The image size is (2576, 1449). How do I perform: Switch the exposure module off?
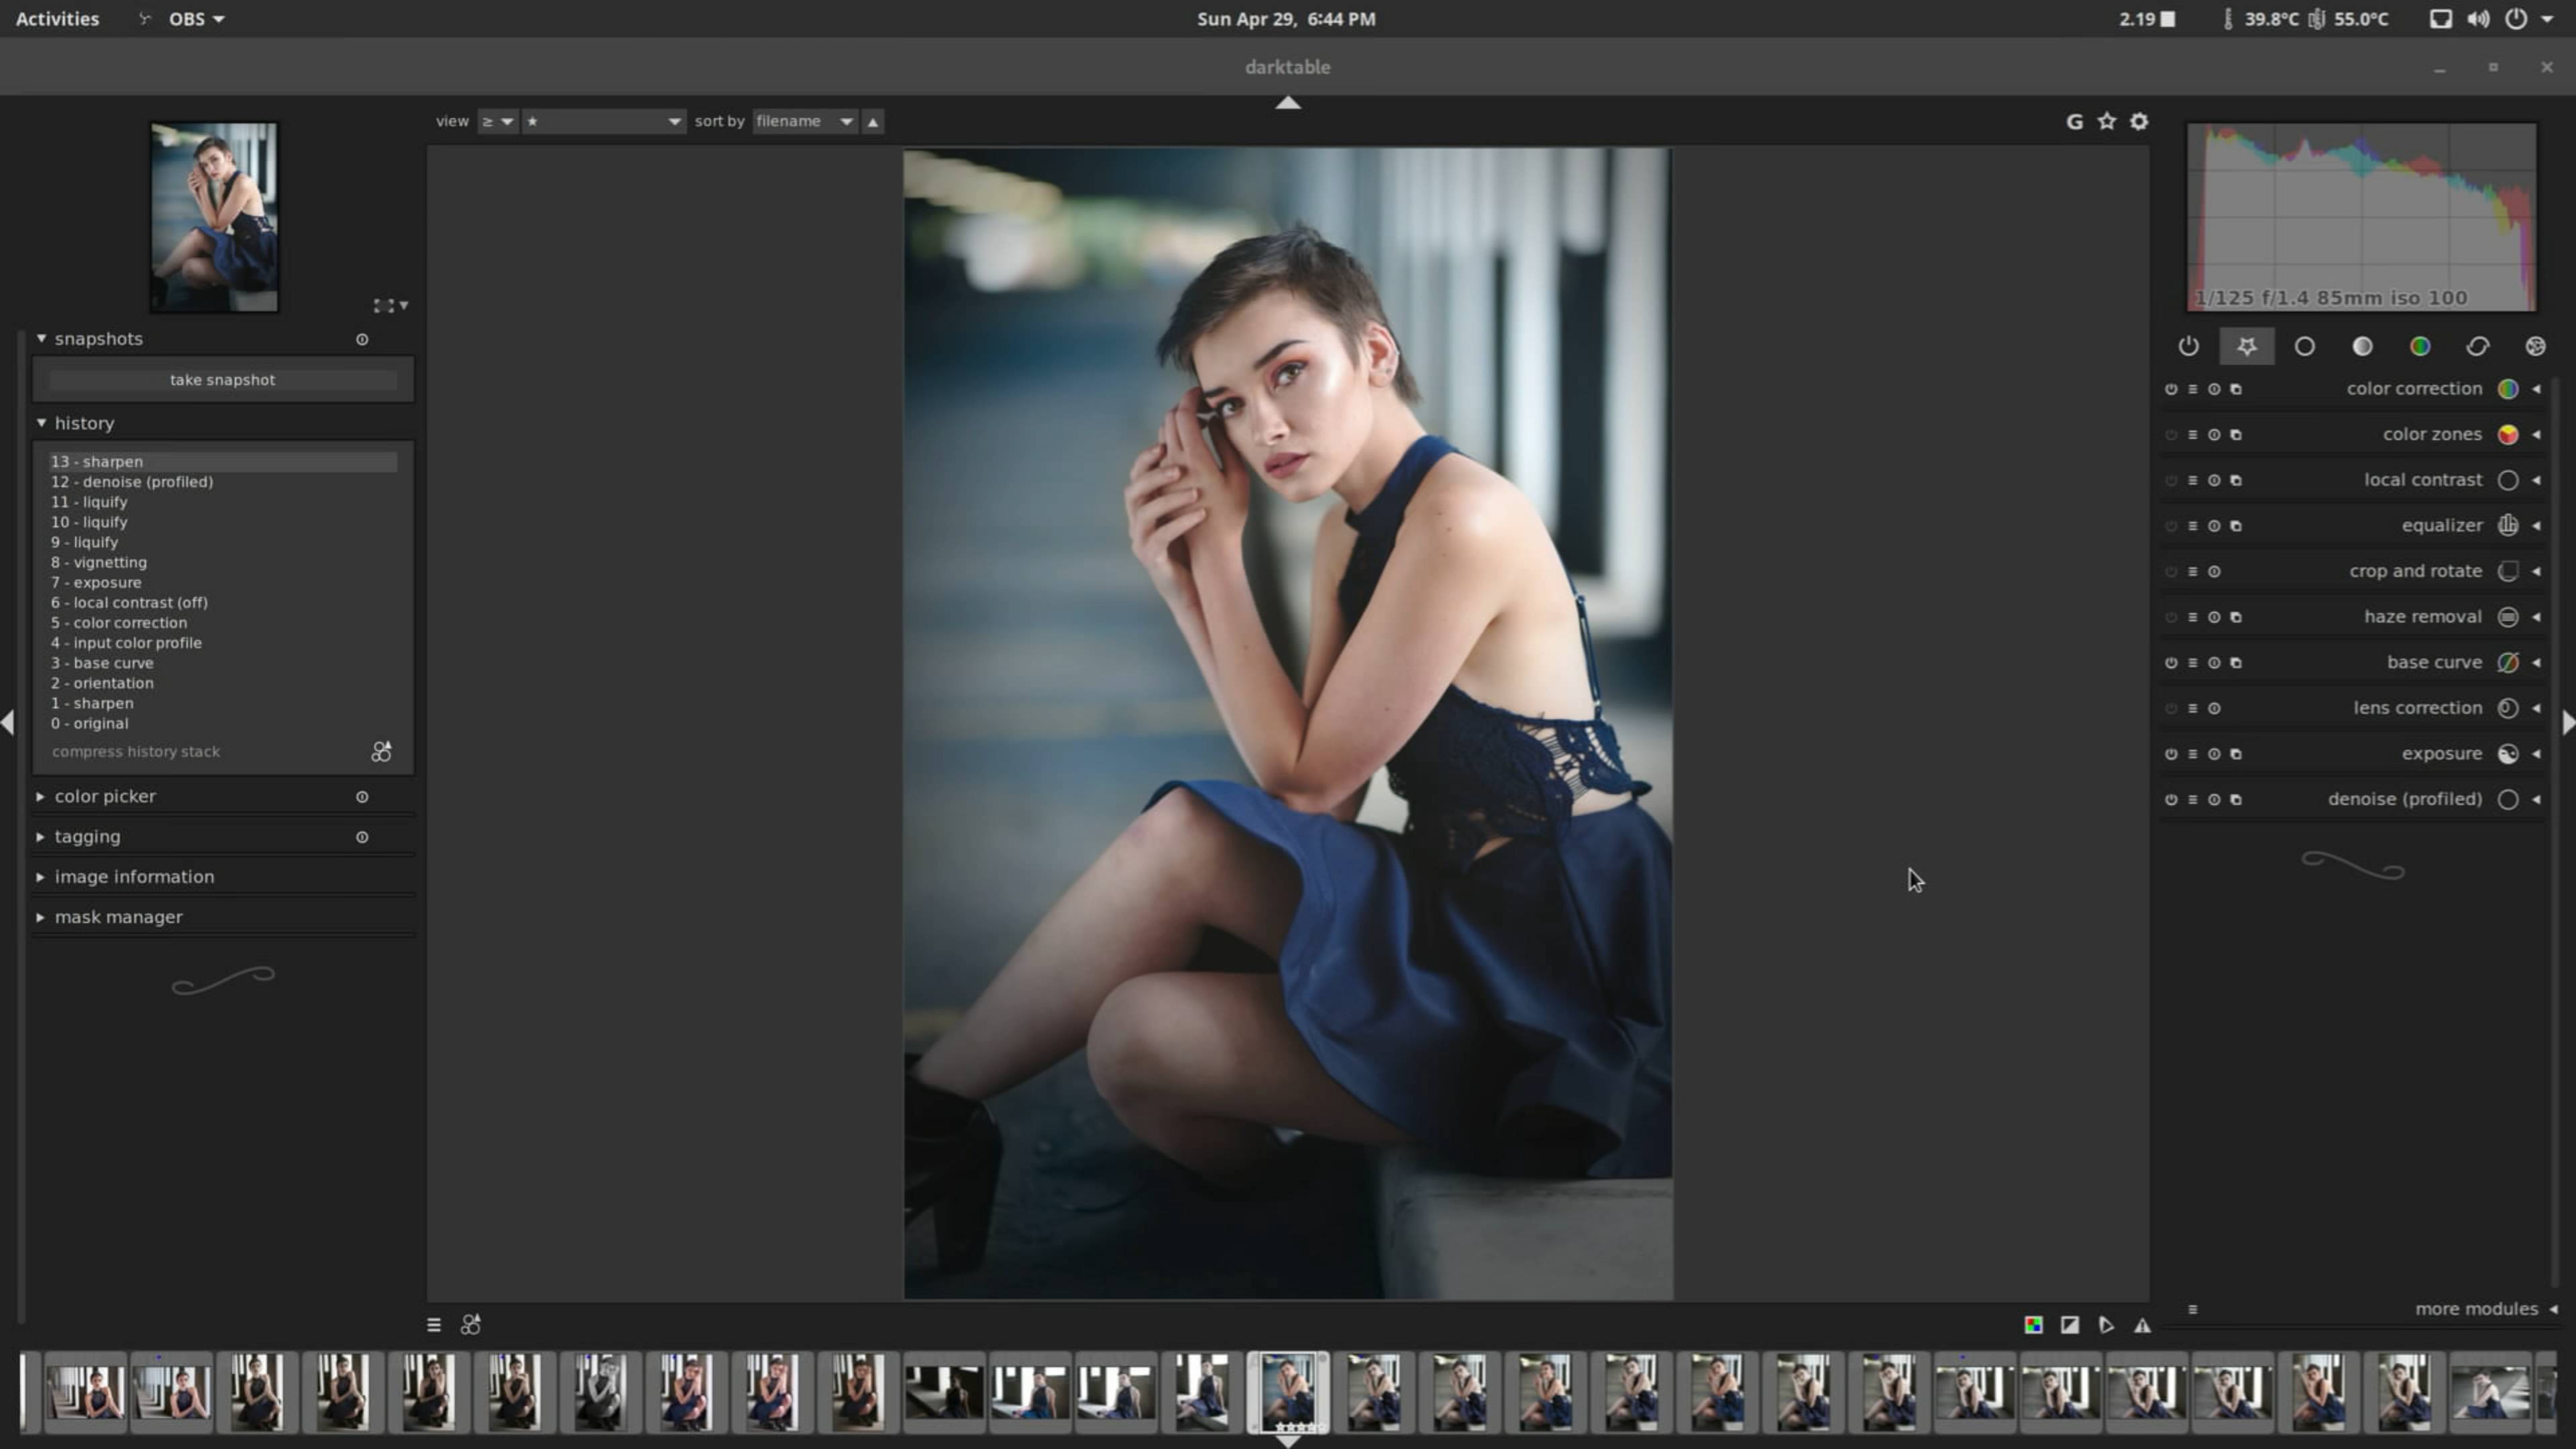(x=2171, y=754)
